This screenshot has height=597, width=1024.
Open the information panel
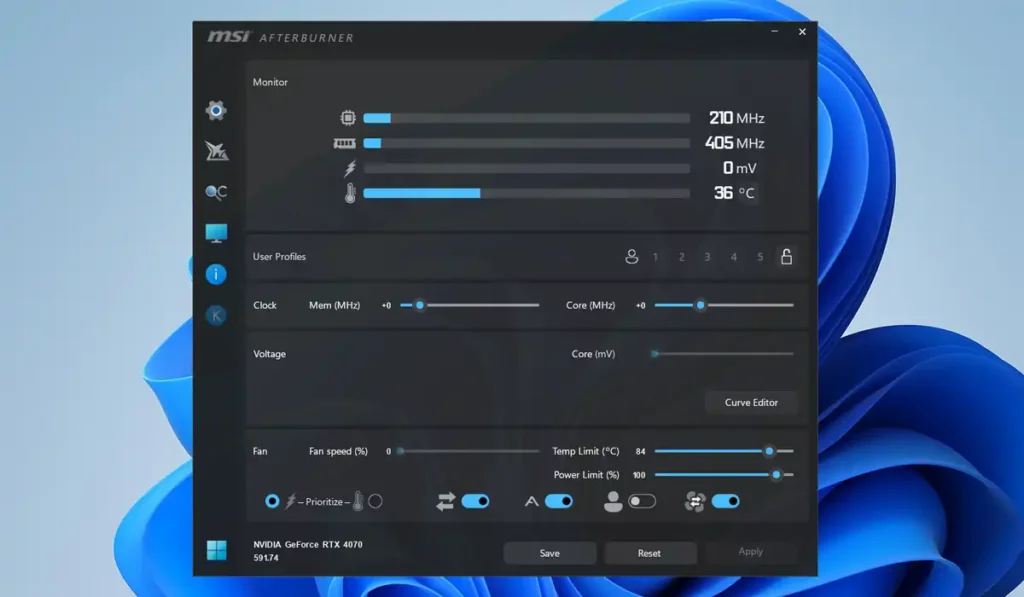[216, 273]
